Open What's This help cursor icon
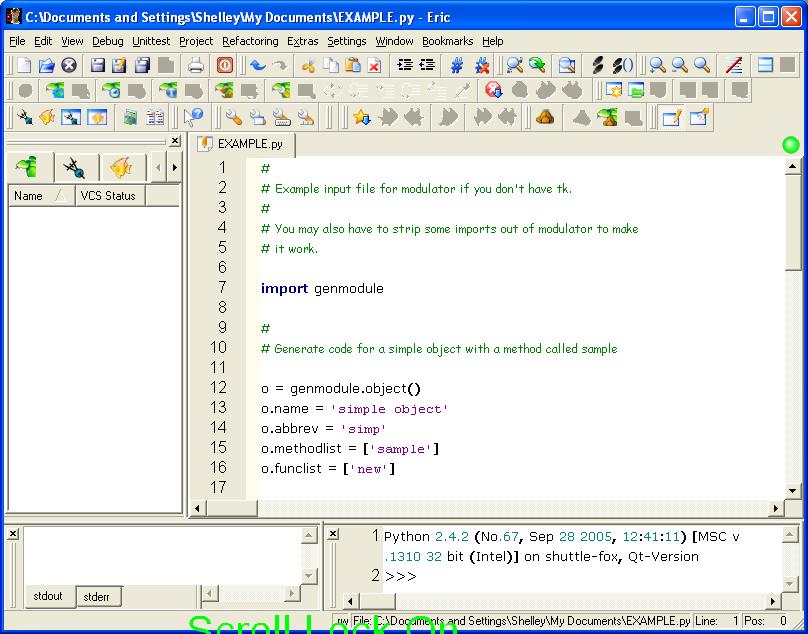 pyautogui.click(x=194, y=118)
